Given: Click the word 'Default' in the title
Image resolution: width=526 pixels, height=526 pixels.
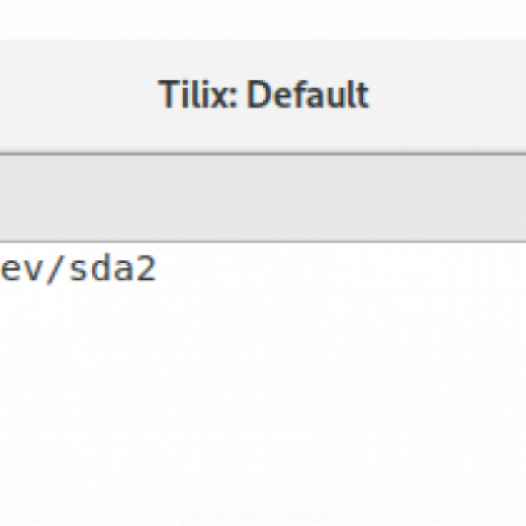Looking at the screenshot, I should pos(308,95).
